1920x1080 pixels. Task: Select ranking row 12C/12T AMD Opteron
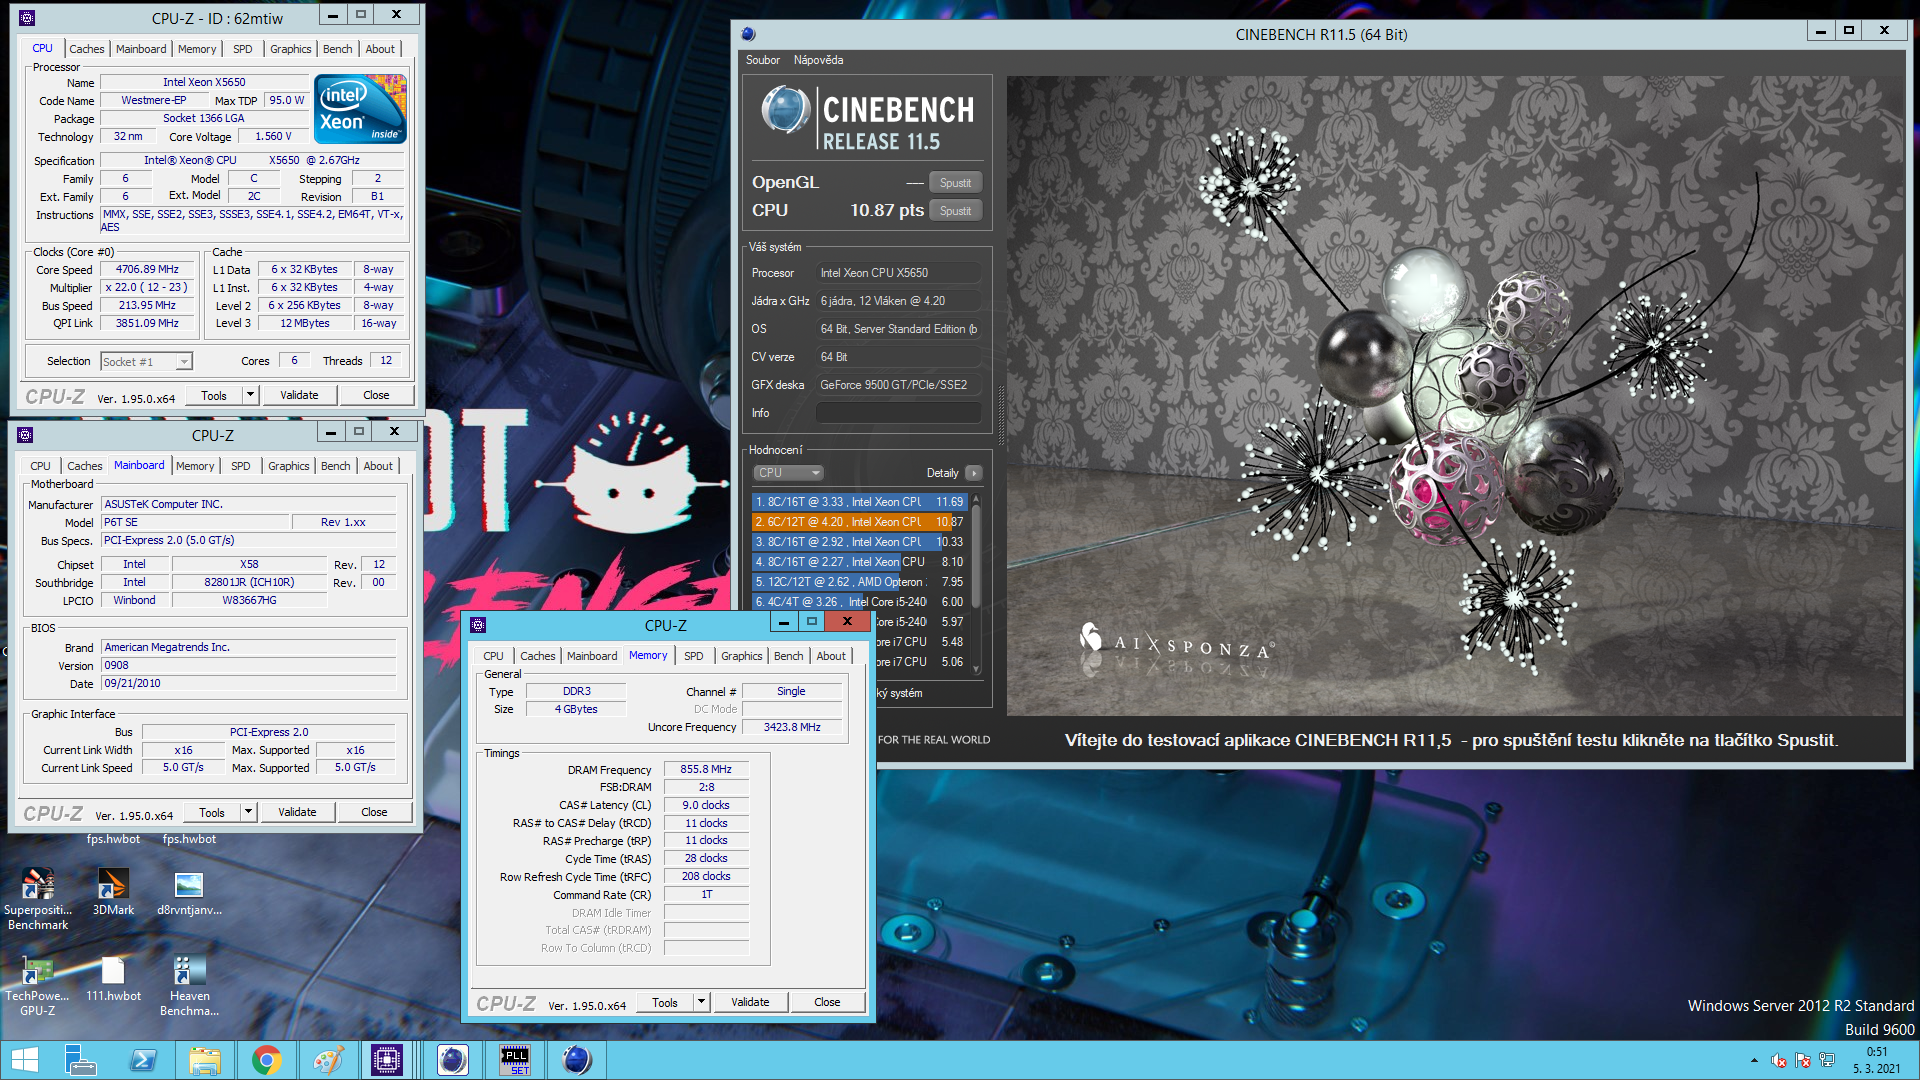click(x=859, y=582)
